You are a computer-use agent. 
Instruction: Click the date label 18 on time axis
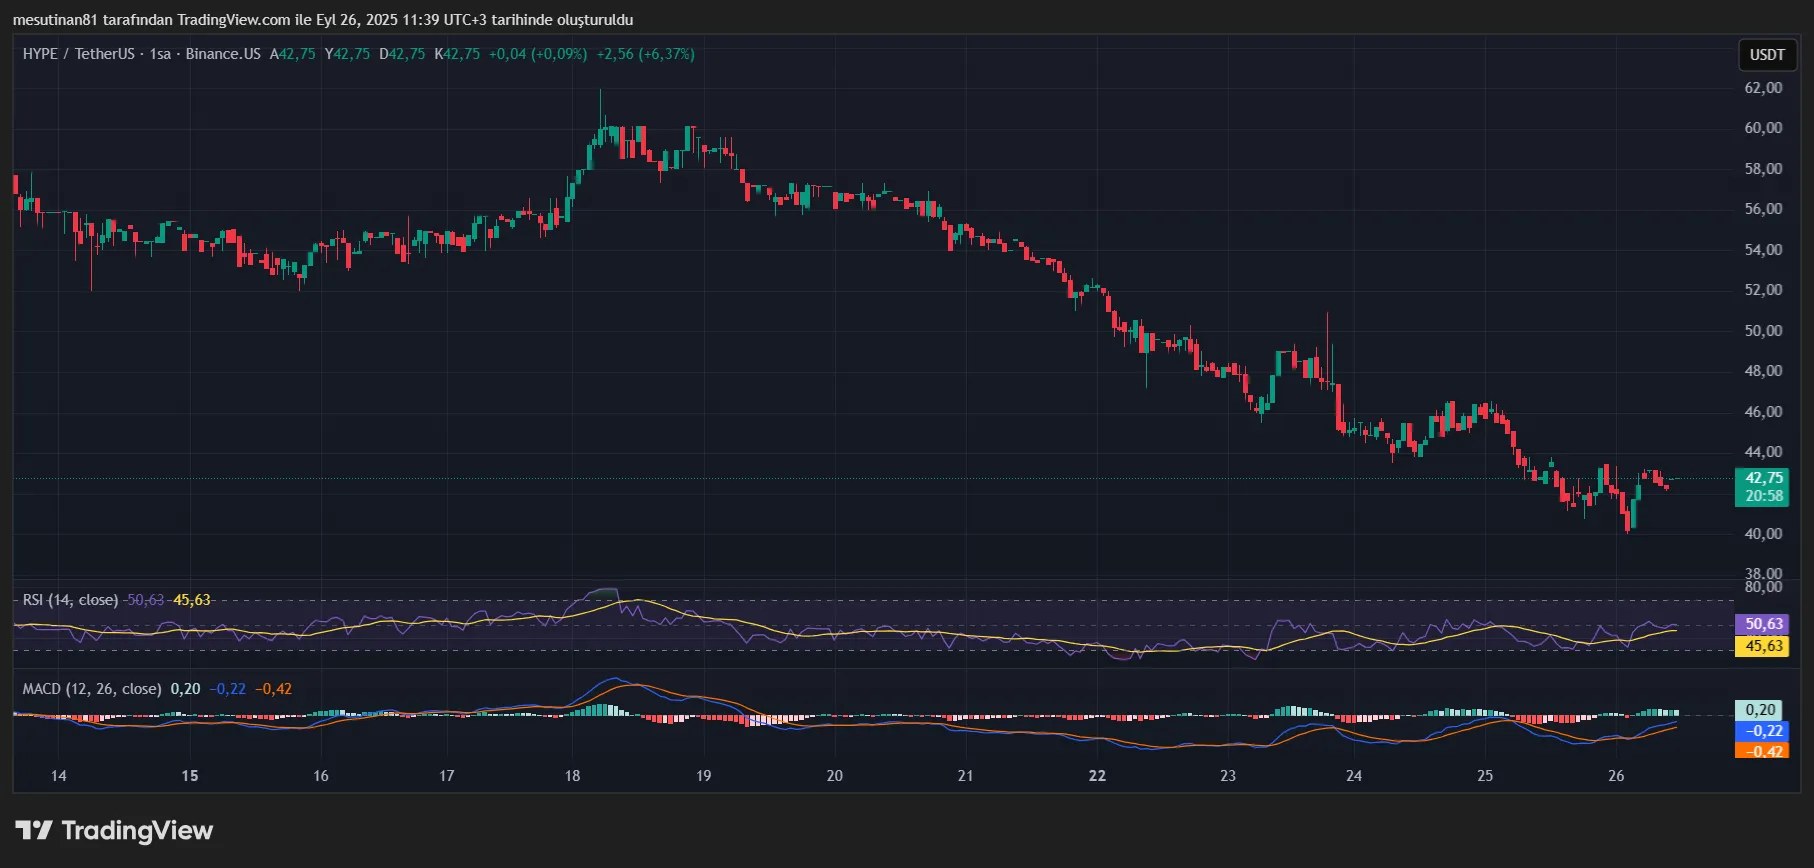(x=573, y=776)
